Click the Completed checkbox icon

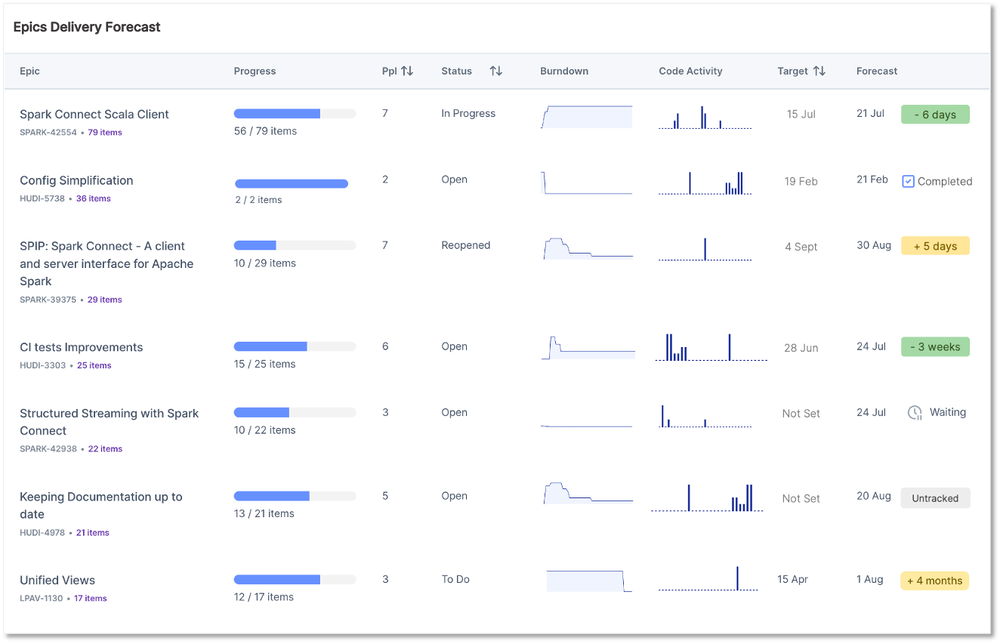(908, 181)
